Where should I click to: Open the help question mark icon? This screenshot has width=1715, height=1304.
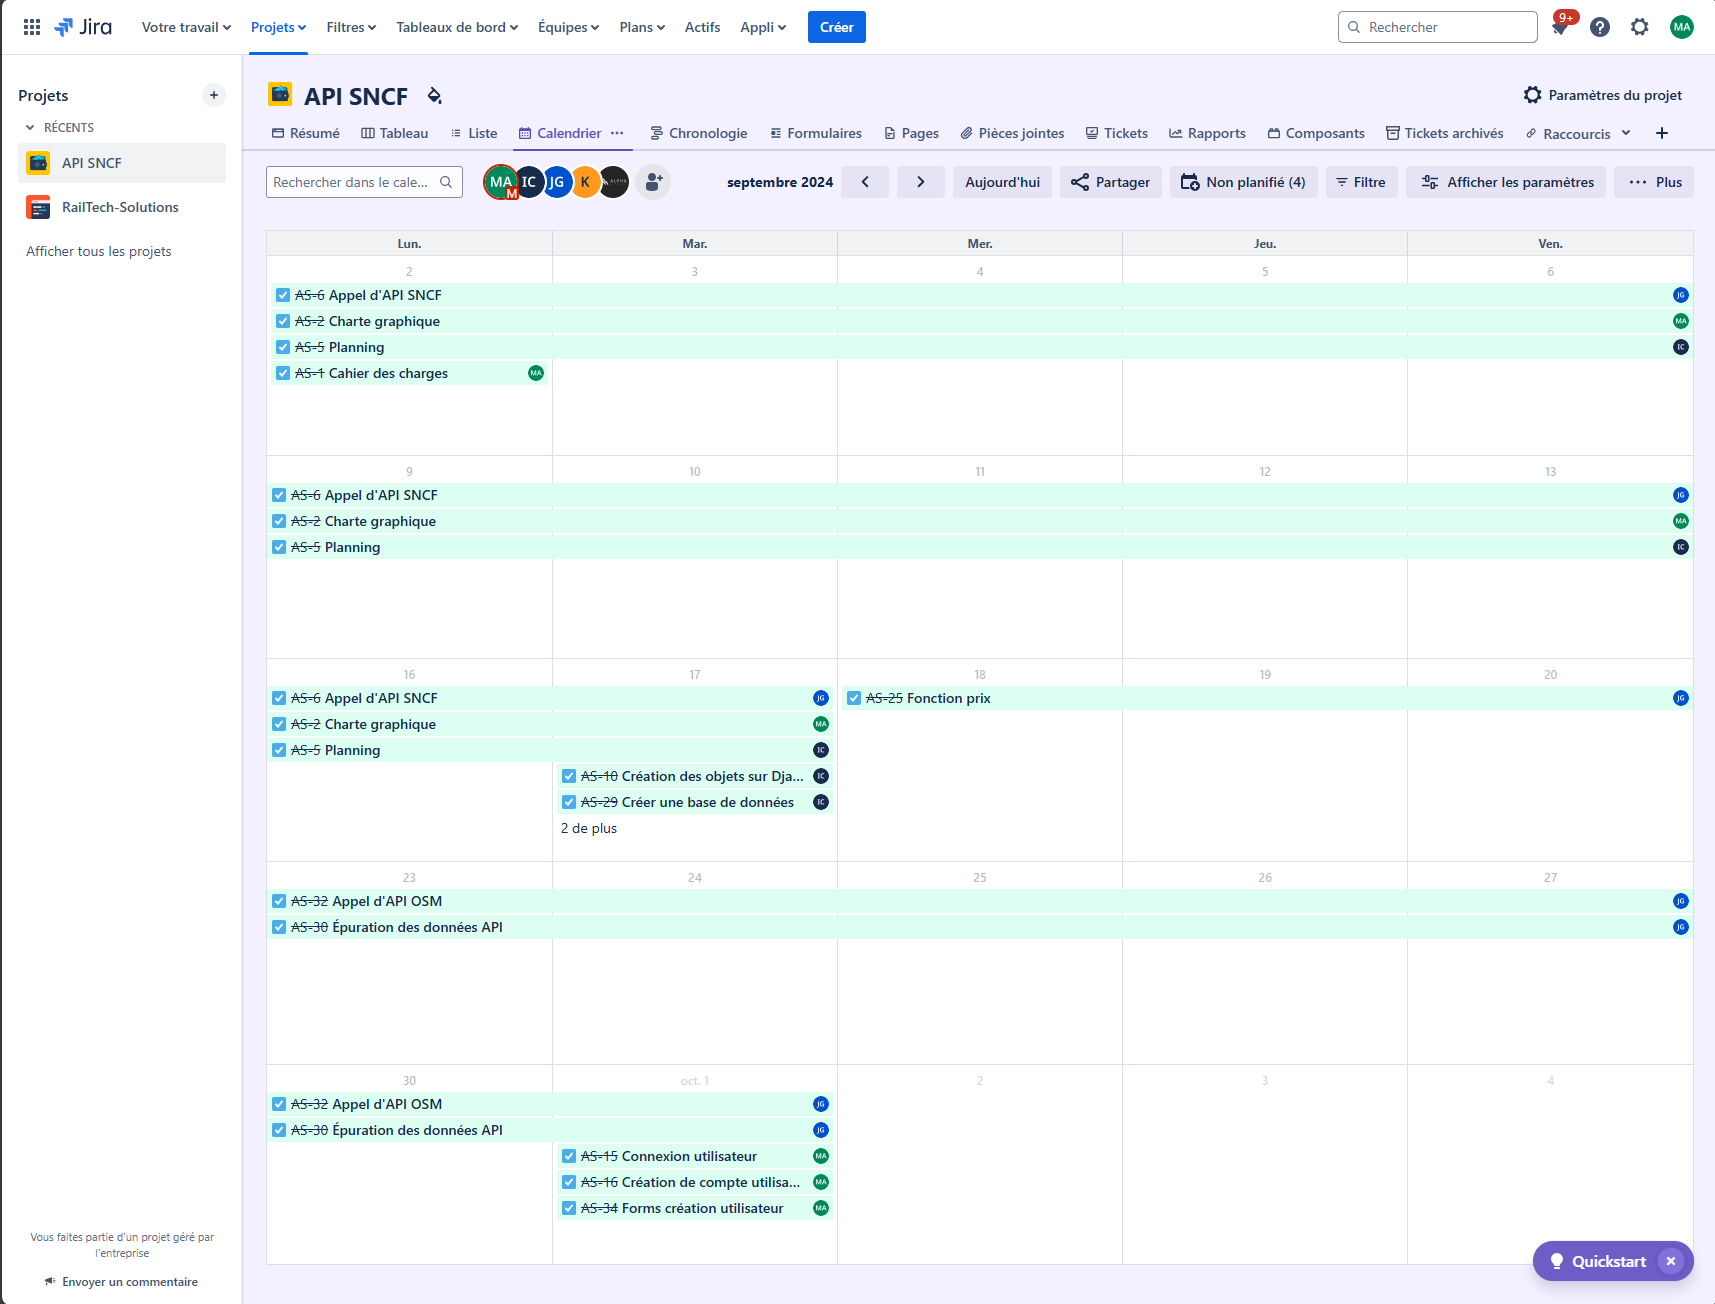[1600, 27]
